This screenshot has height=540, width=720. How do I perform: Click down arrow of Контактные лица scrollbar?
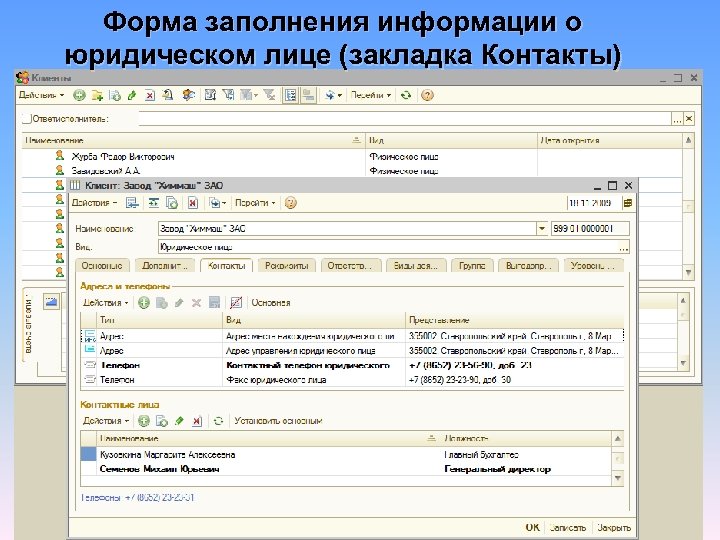point(618,478)
